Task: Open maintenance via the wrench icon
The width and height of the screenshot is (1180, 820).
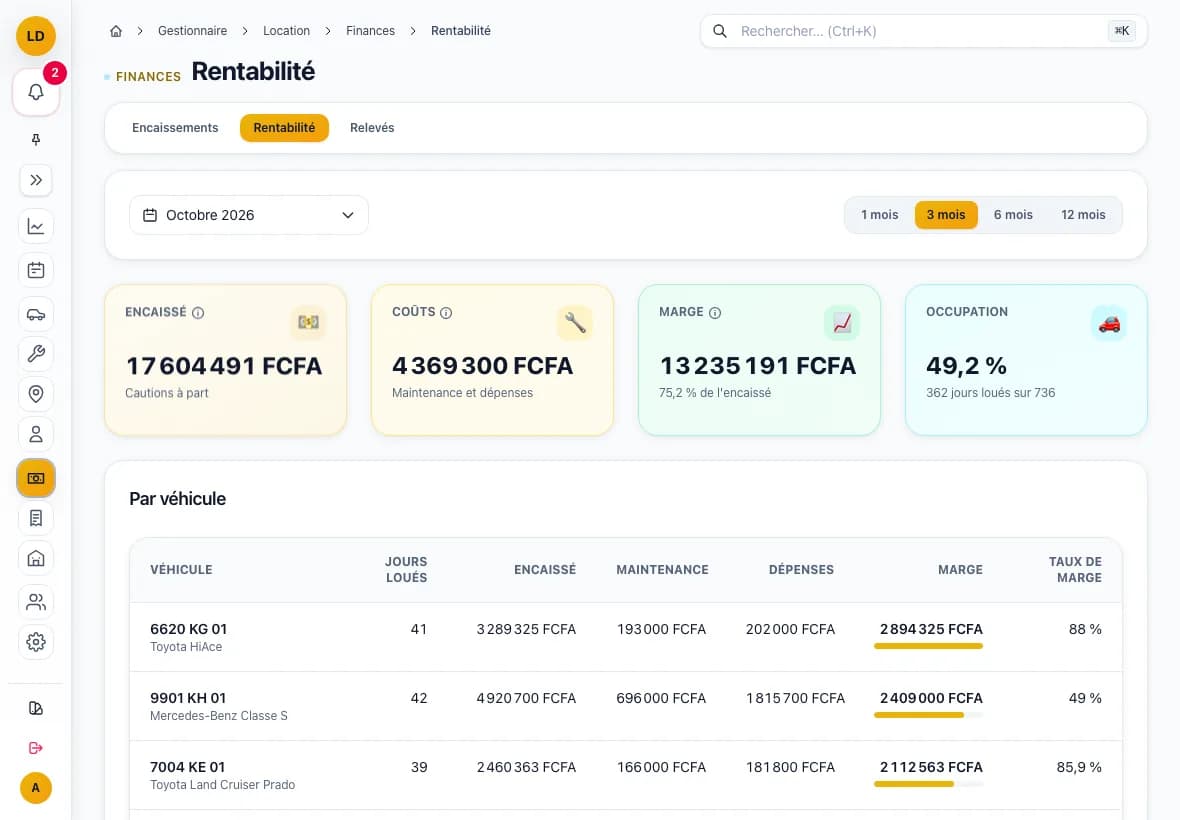Action: click(35, 354)
